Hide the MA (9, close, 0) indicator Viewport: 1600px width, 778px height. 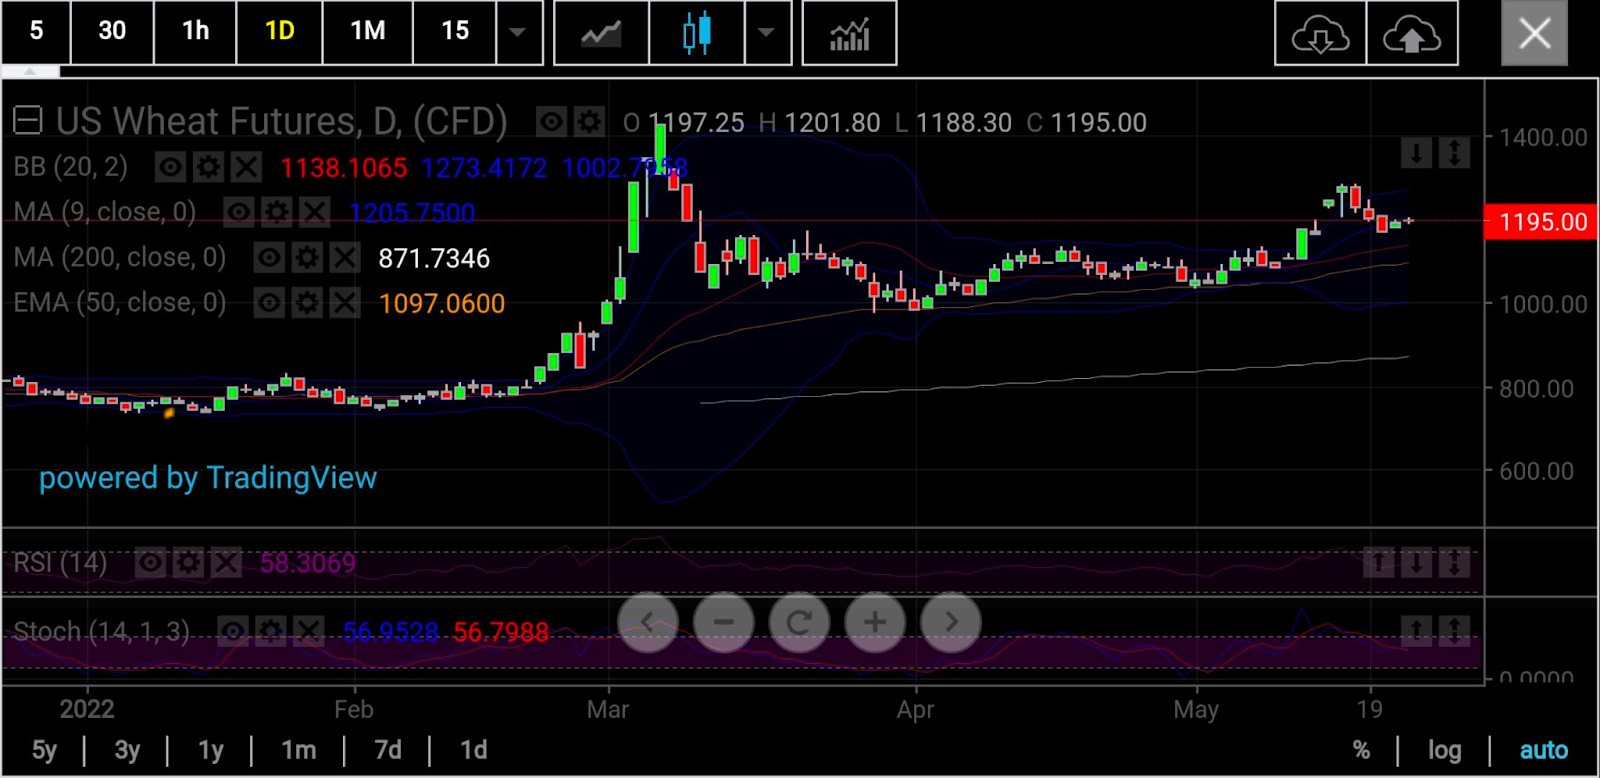tap(238, 212)
